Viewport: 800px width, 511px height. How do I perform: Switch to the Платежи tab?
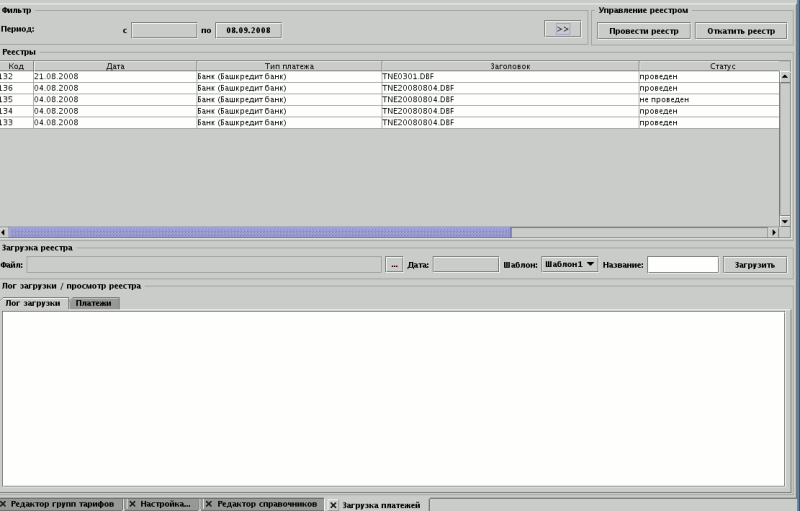tap(94, 303)
